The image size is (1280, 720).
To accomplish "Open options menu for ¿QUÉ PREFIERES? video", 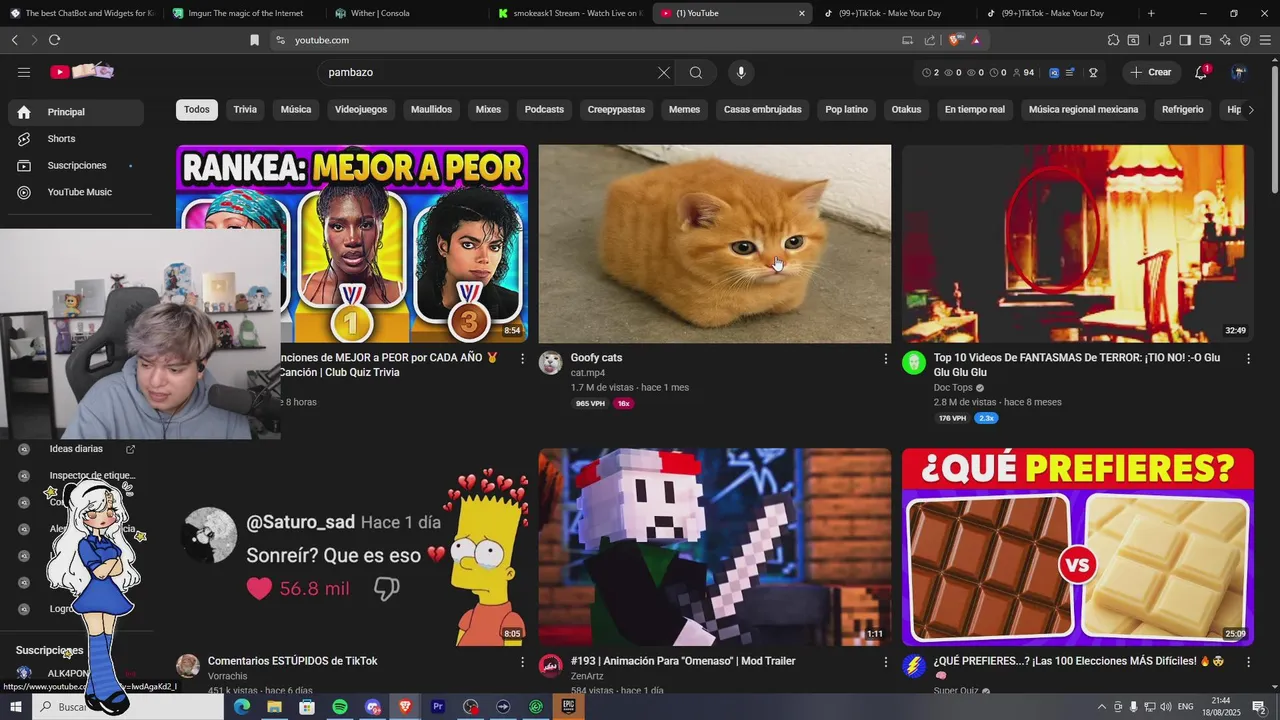I will 1248,662.
